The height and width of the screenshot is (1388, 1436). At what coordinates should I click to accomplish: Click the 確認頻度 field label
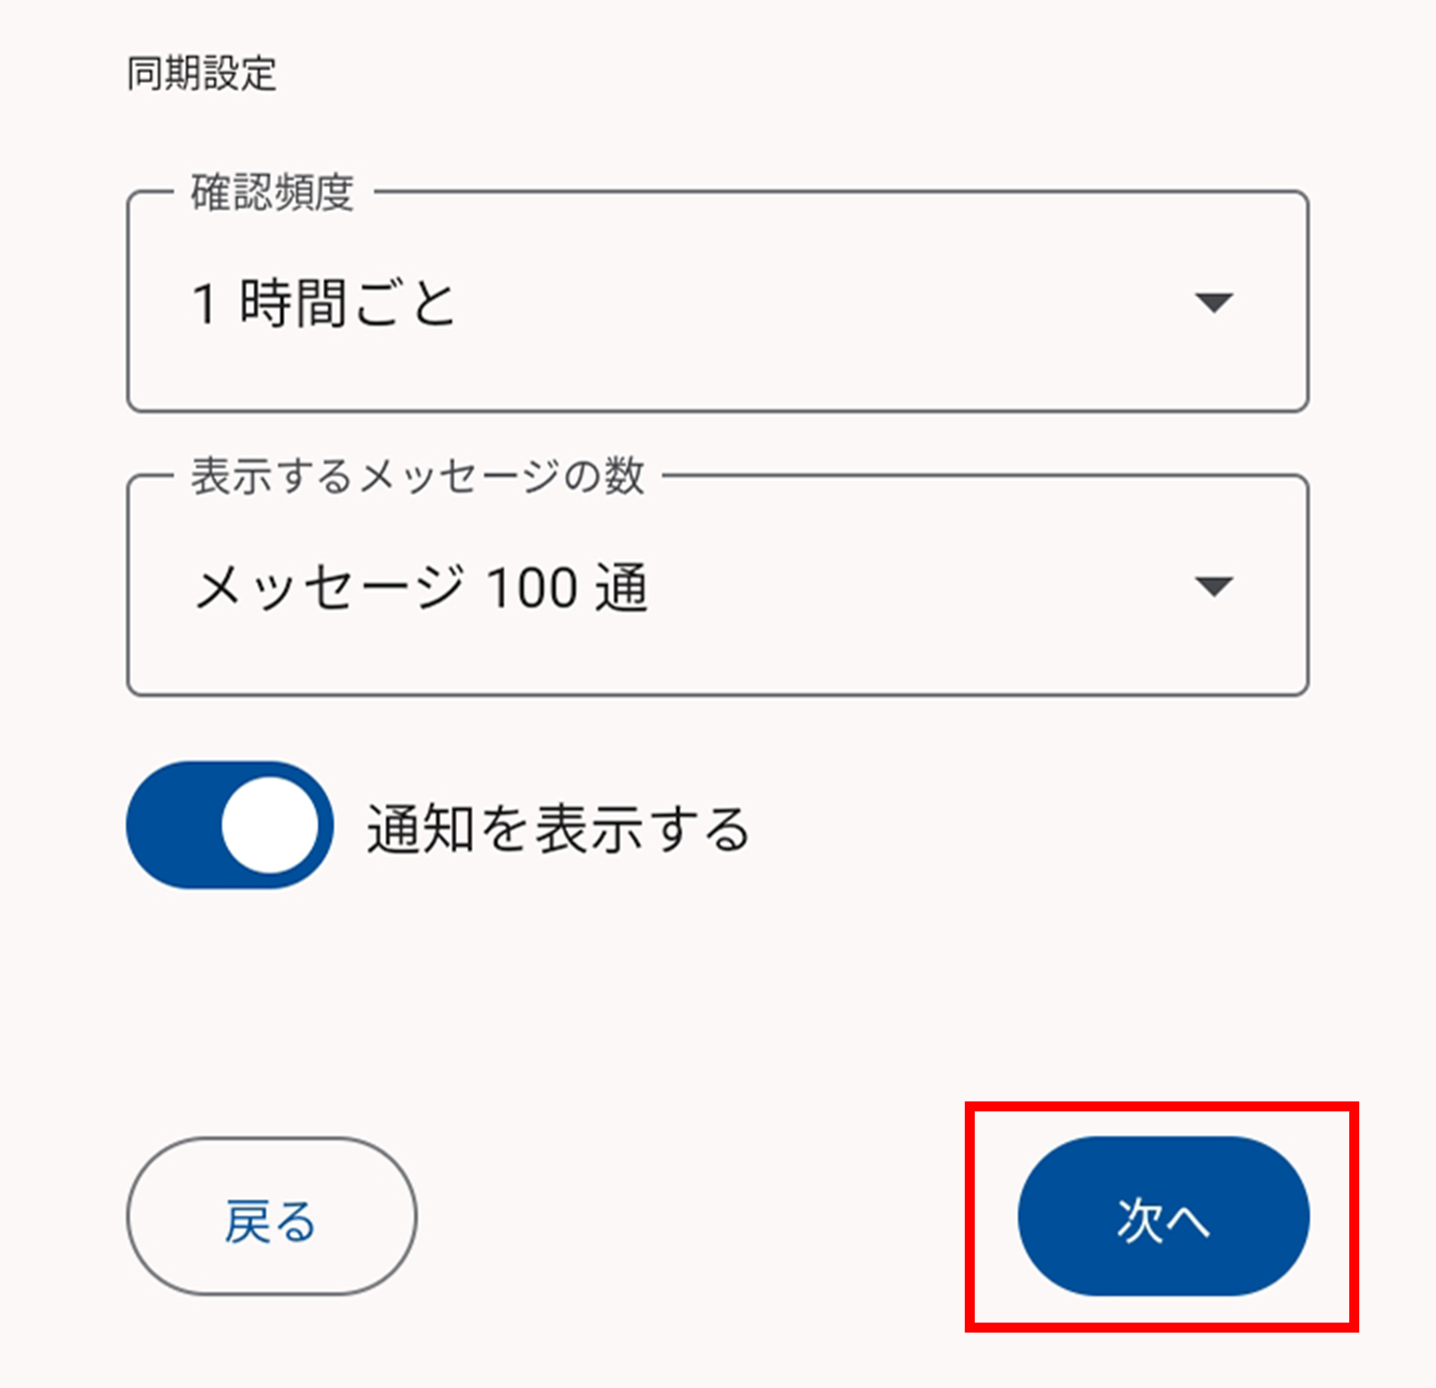tap(272, 192)
